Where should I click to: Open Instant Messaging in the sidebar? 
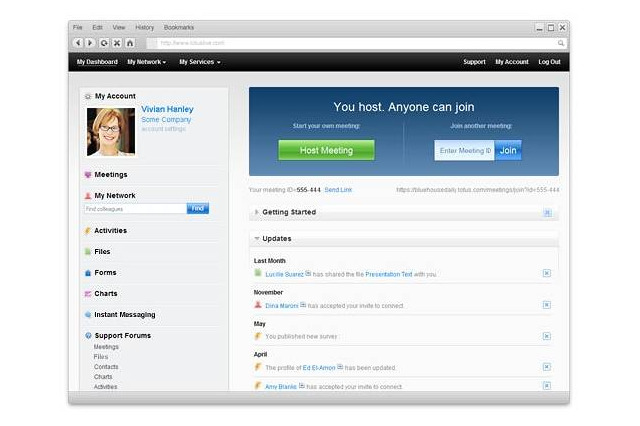124,314
